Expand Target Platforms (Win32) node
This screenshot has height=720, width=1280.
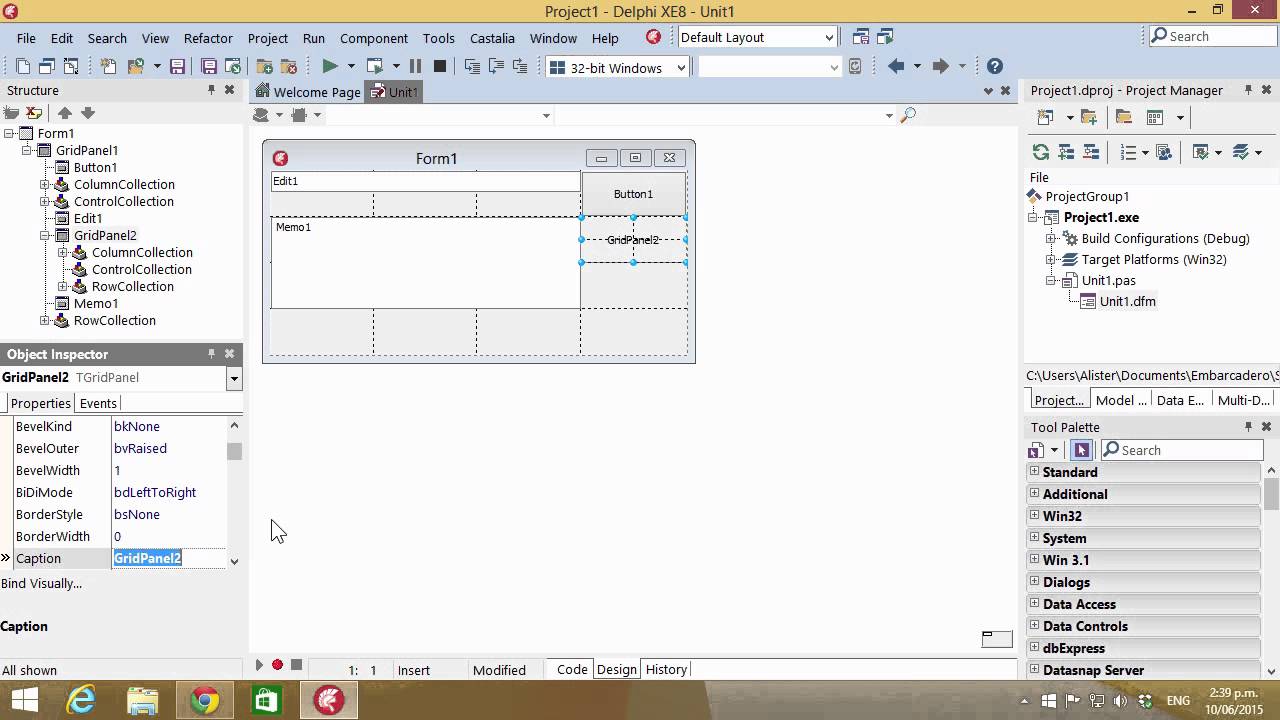(1051, 260)
